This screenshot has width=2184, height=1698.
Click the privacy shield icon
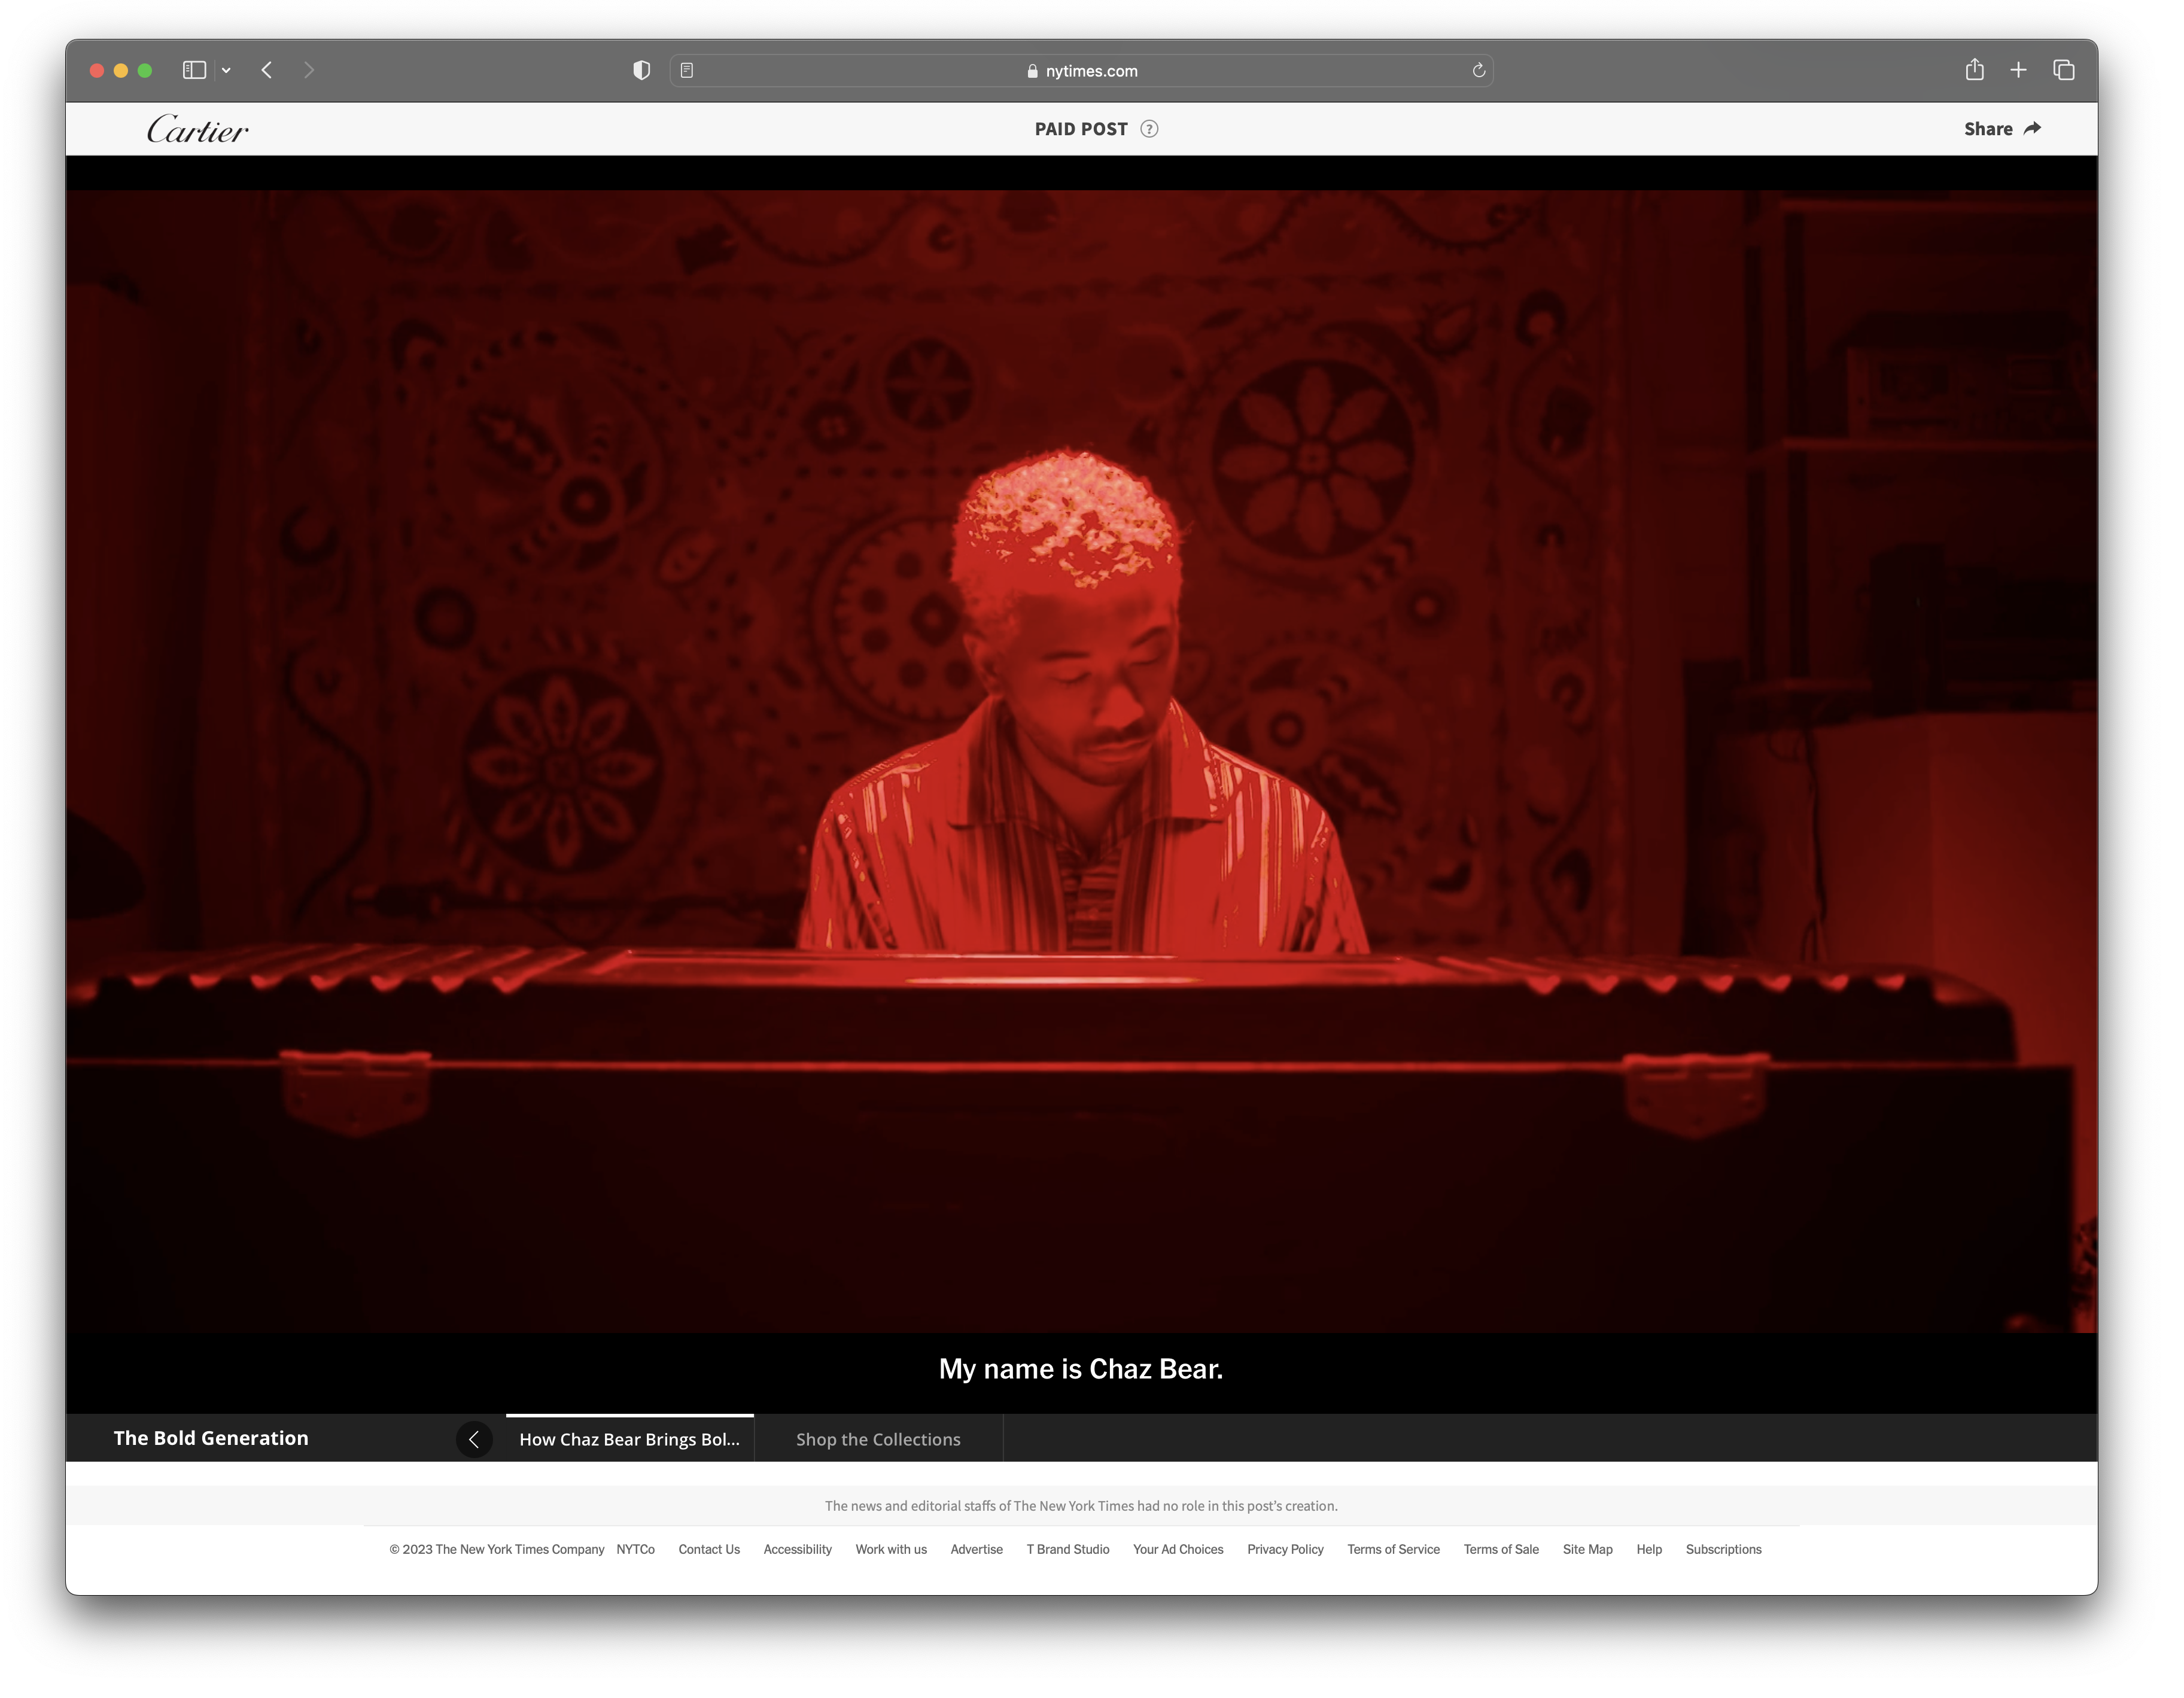pos(642,70)
